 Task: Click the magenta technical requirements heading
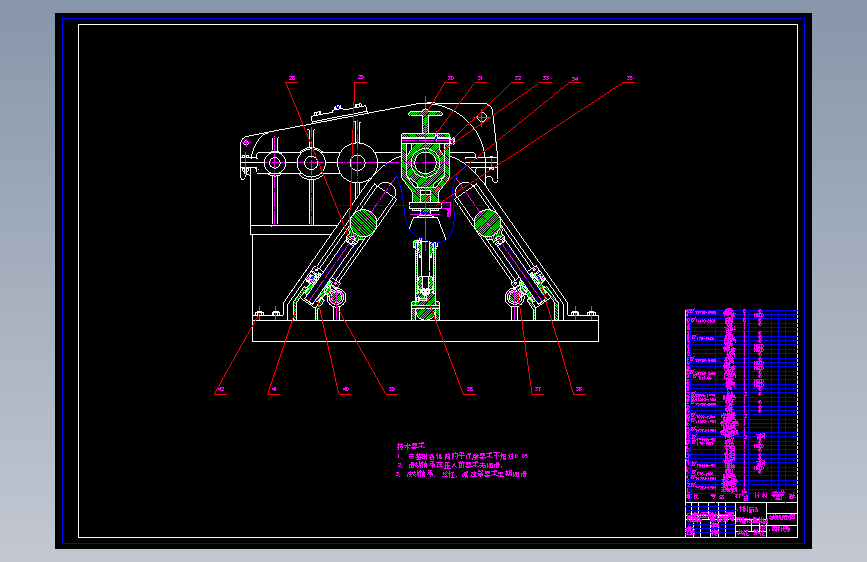410,446
